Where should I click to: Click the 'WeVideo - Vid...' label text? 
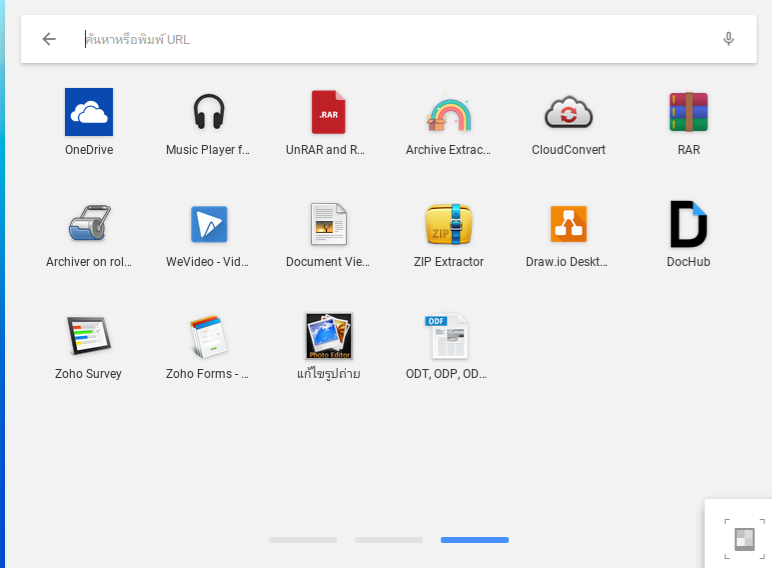point(207,261)
